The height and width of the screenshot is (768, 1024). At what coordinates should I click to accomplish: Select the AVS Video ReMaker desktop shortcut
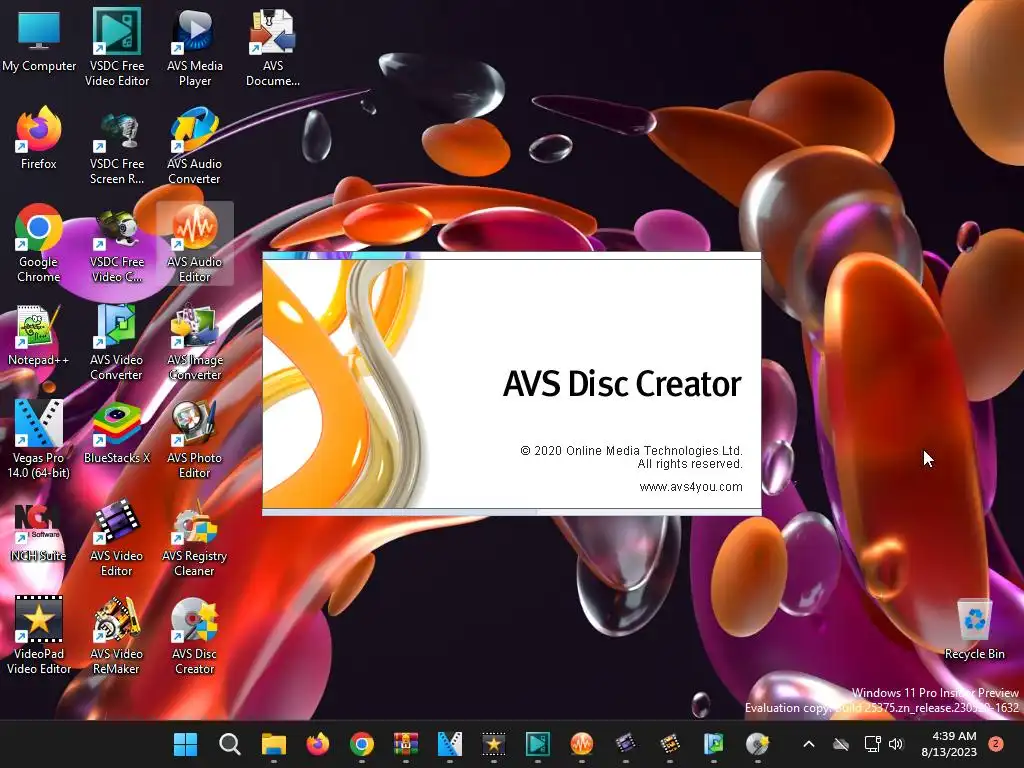[x=117, y=636]
